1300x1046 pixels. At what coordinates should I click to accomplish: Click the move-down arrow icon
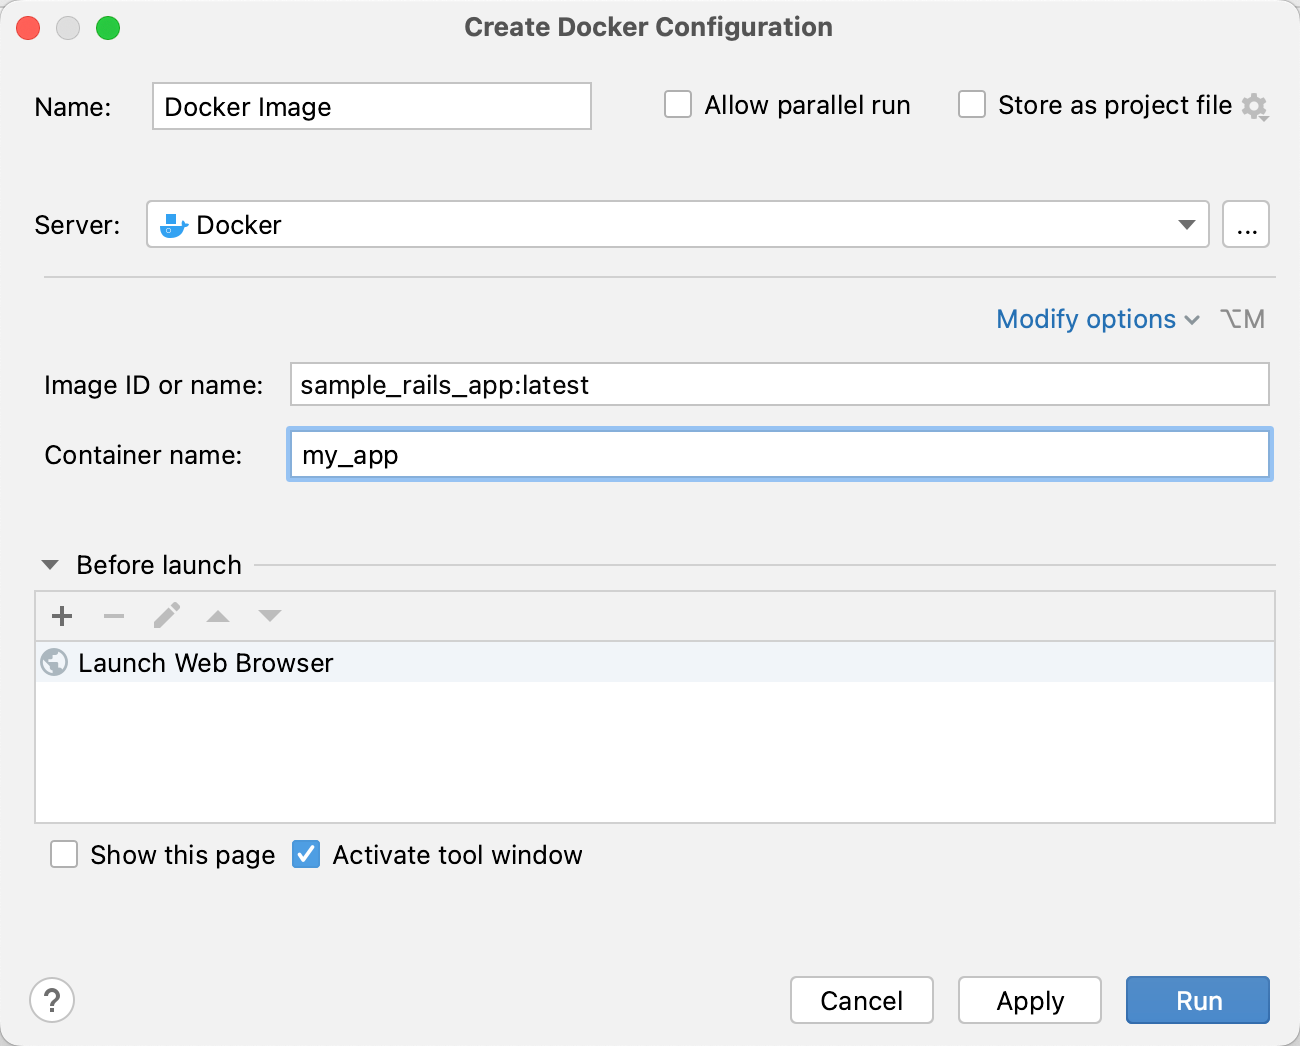tap(269, 616)
